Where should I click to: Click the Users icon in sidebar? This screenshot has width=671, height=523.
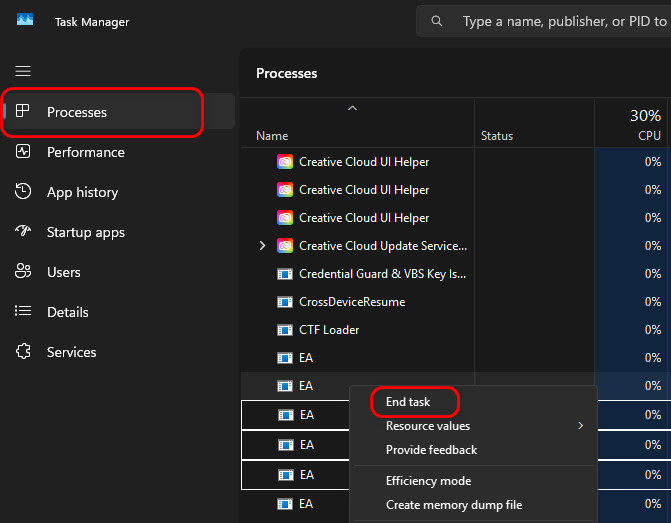tap(24, 272)
